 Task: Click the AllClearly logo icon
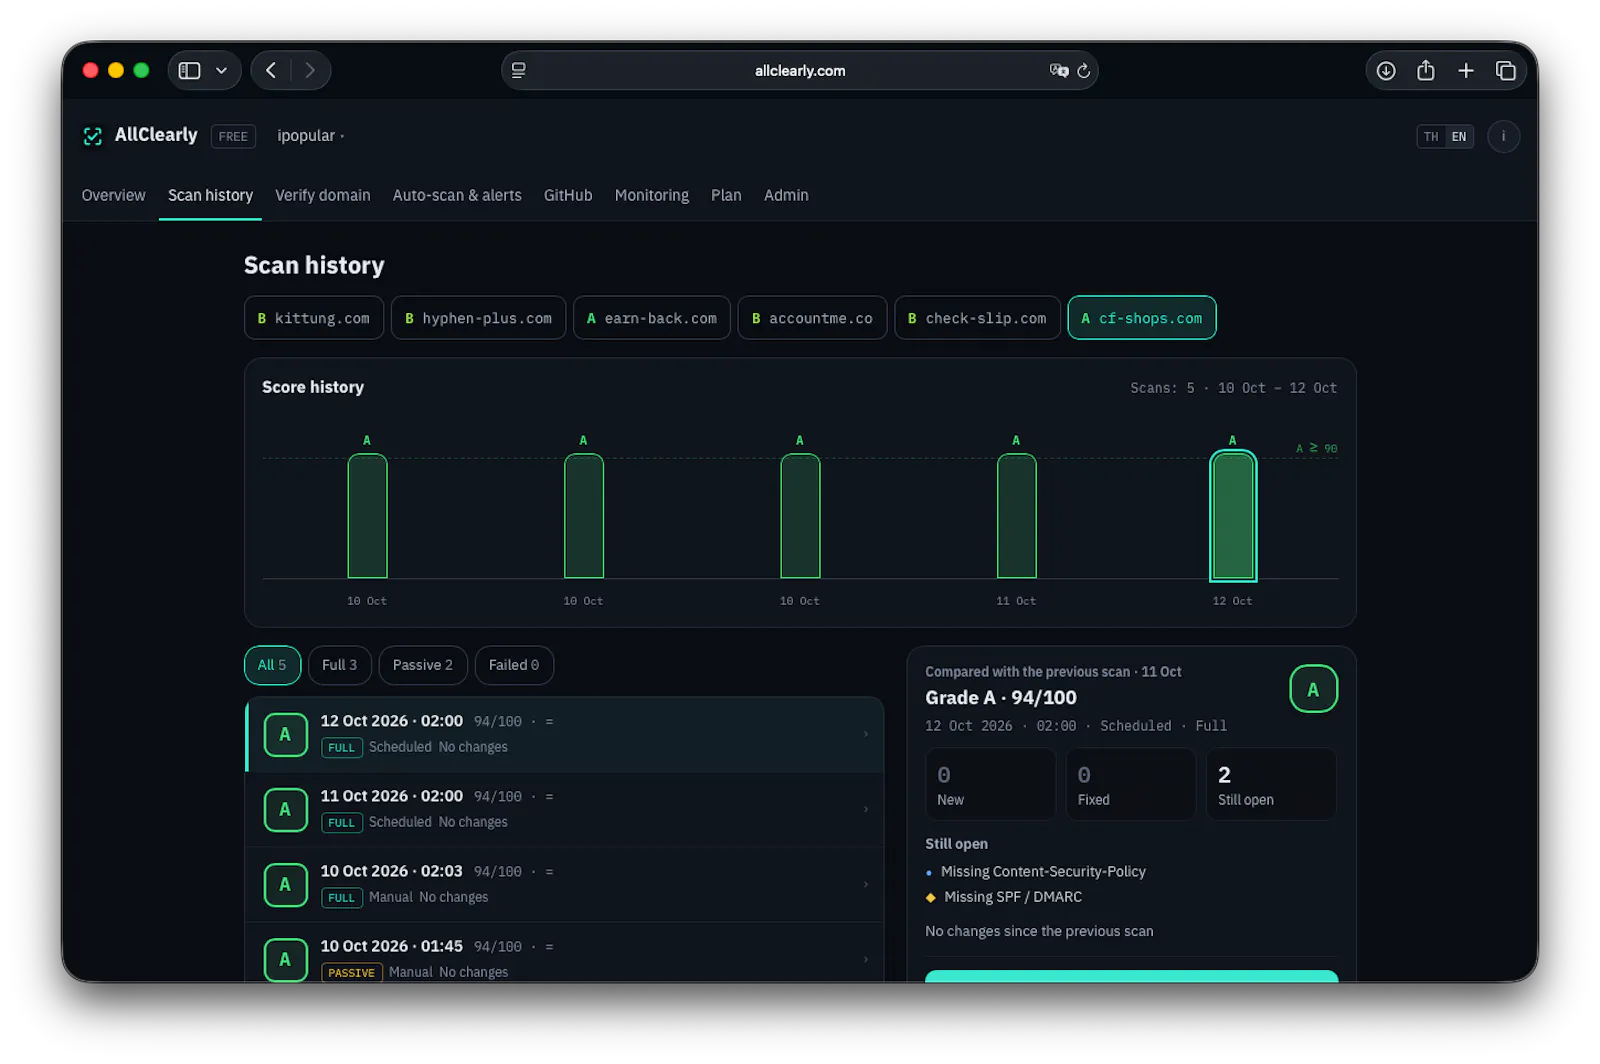click(93, 136)
